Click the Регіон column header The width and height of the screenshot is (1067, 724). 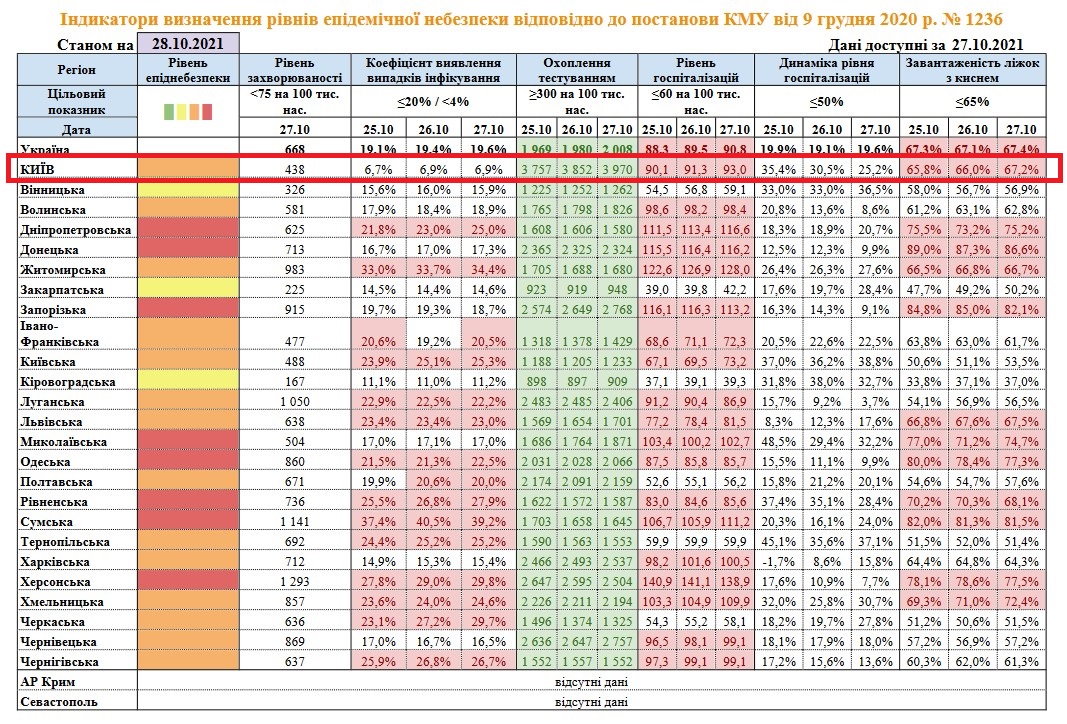tap(76, 68)
